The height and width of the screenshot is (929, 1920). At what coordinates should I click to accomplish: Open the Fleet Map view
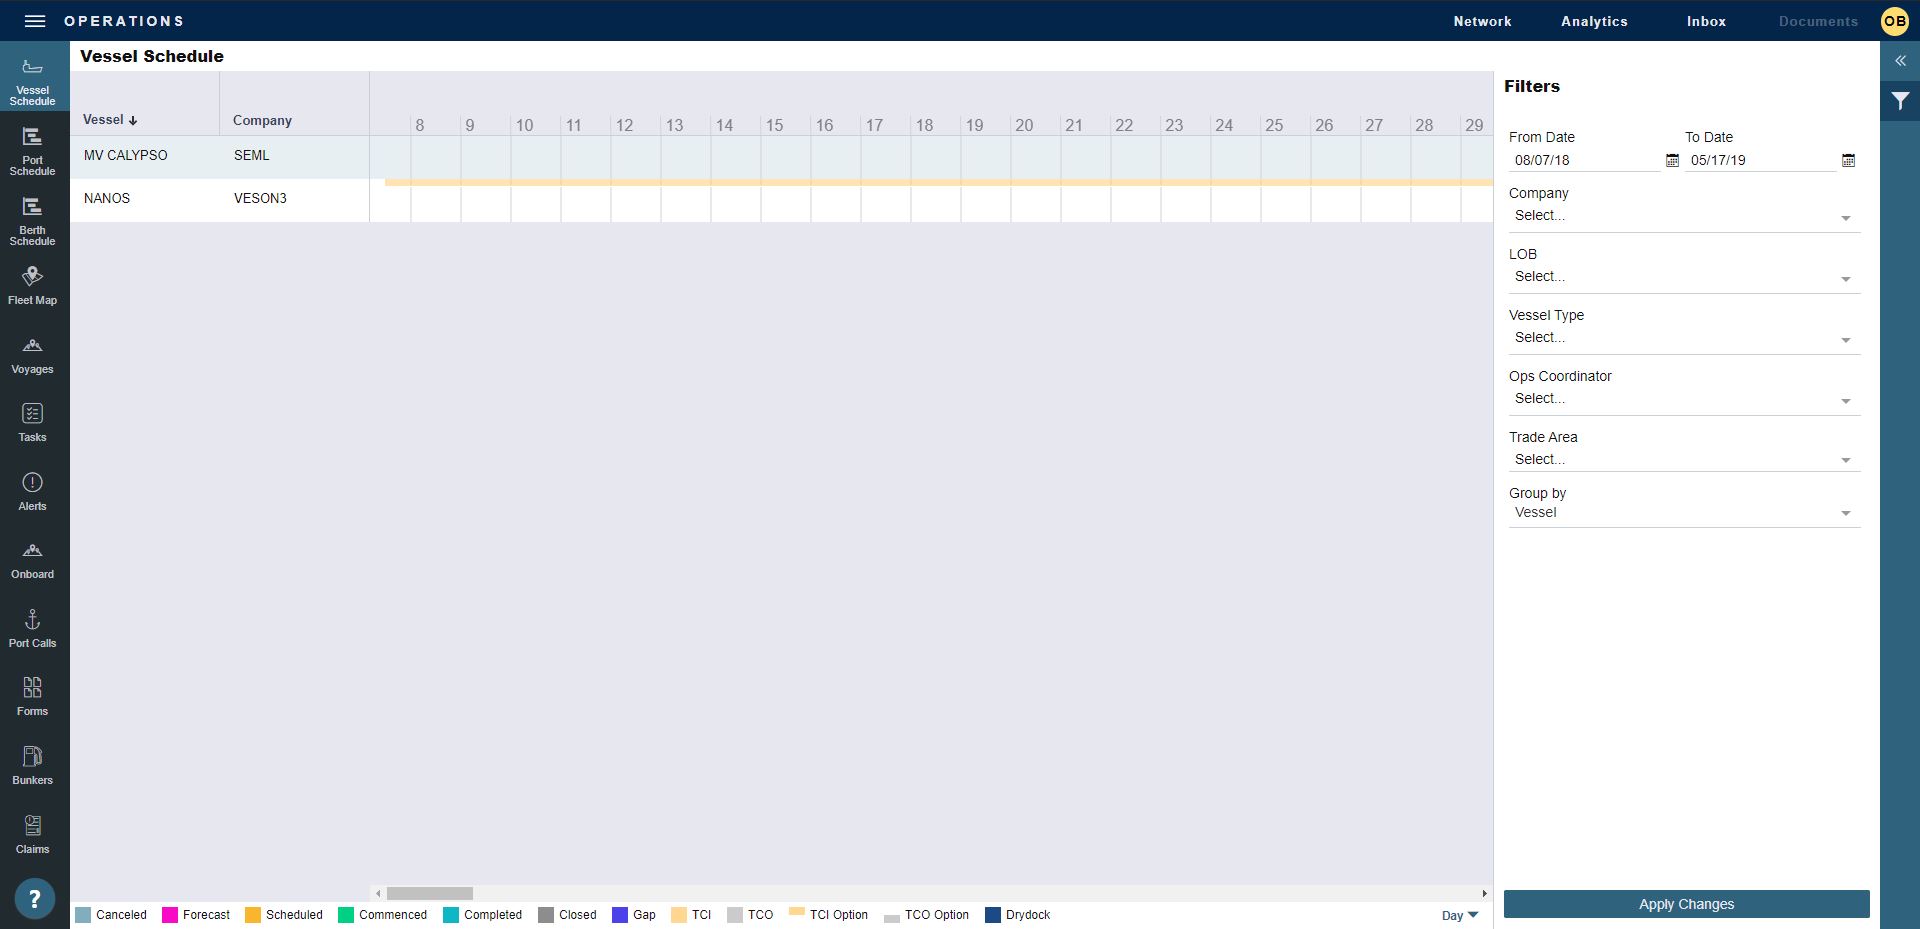click(33, 285)
